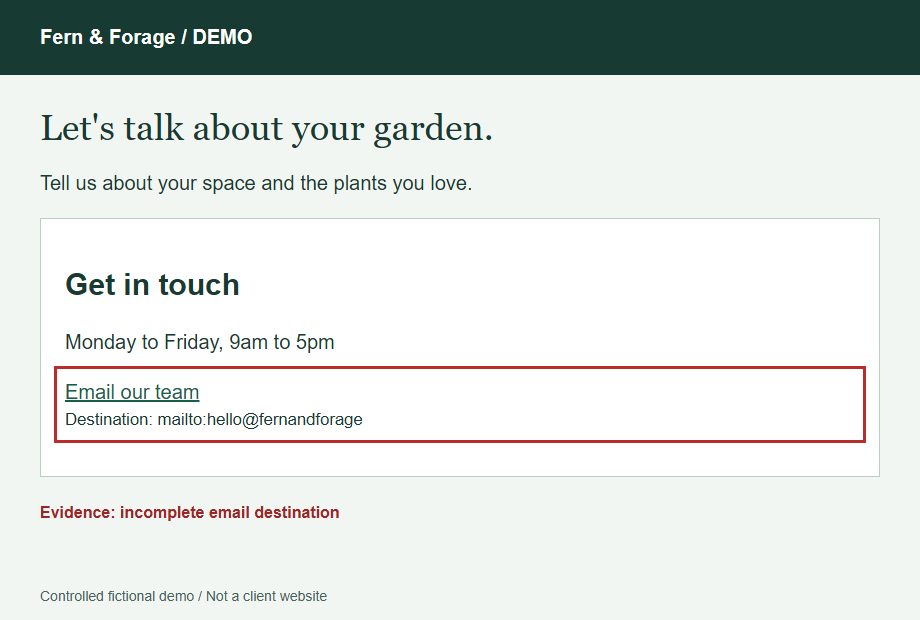This screenshot has width=920, height=620.
Task: Click 'Monday to Friday, 9am to 5pm' hours text
Action: (199, 341)
